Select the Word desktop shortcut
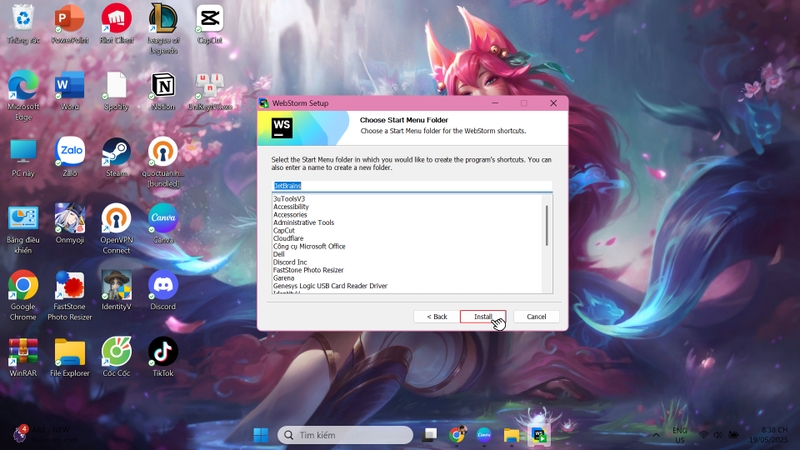 [x=70, y=90]
